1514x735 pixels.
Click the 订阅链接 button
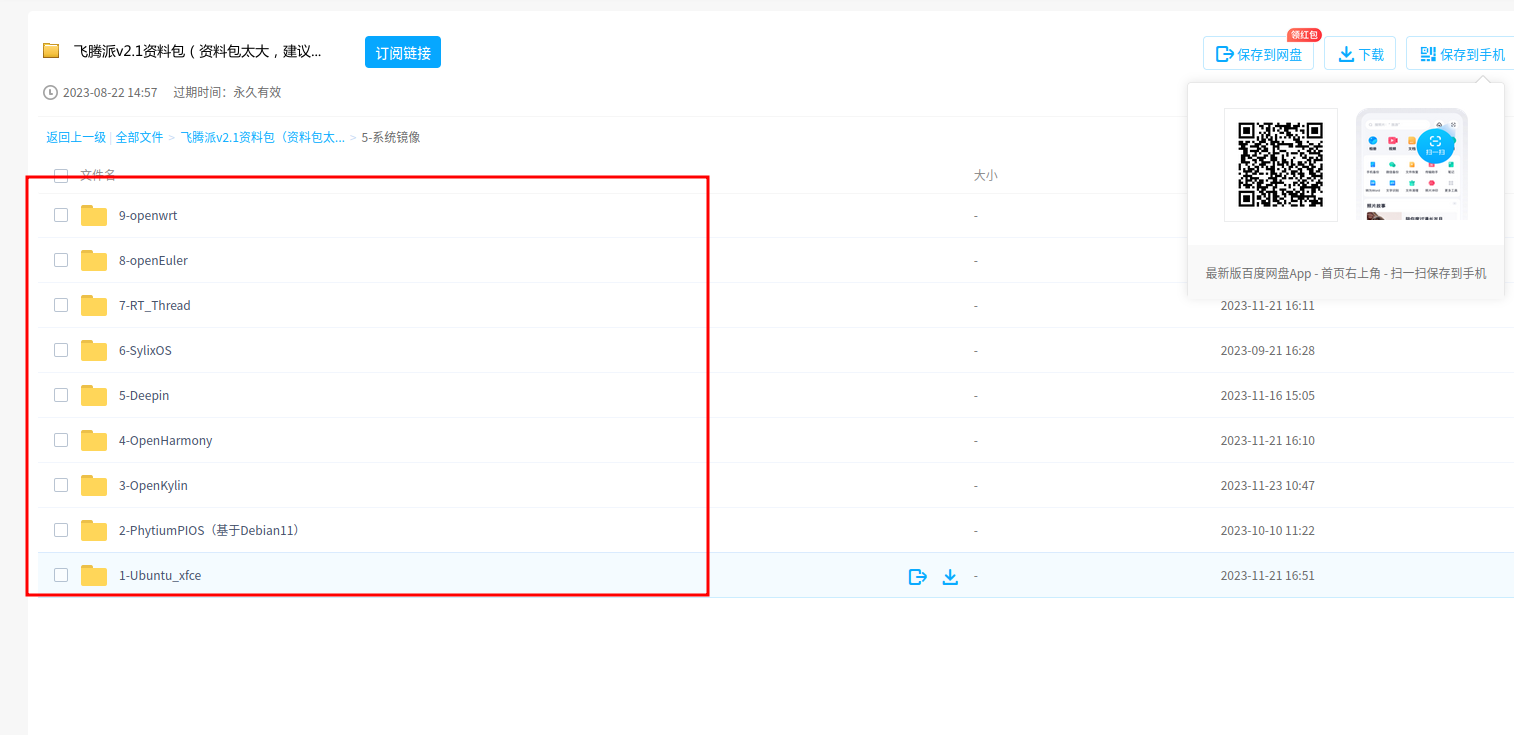point(403,52)
